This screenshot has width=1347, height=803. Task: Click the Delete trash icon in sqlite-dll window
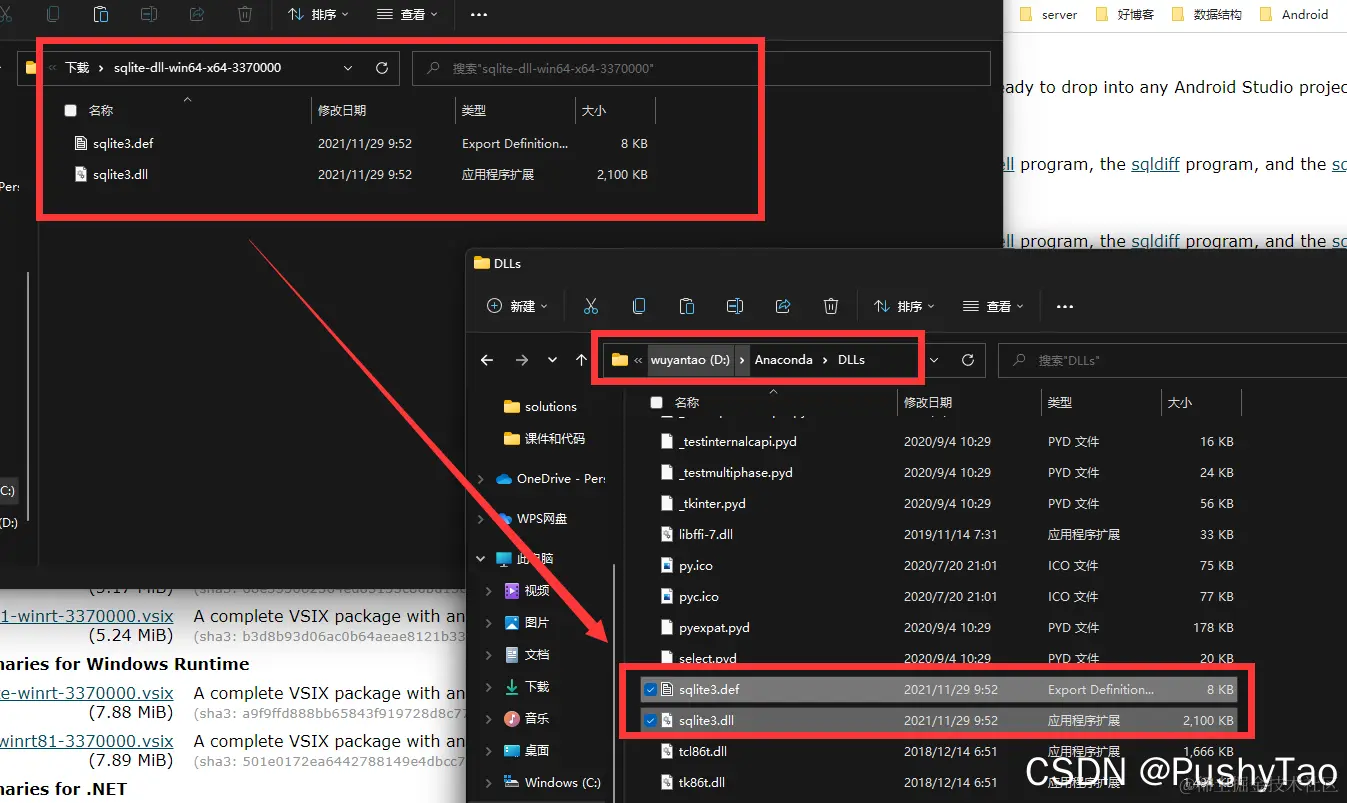point(245,14)
